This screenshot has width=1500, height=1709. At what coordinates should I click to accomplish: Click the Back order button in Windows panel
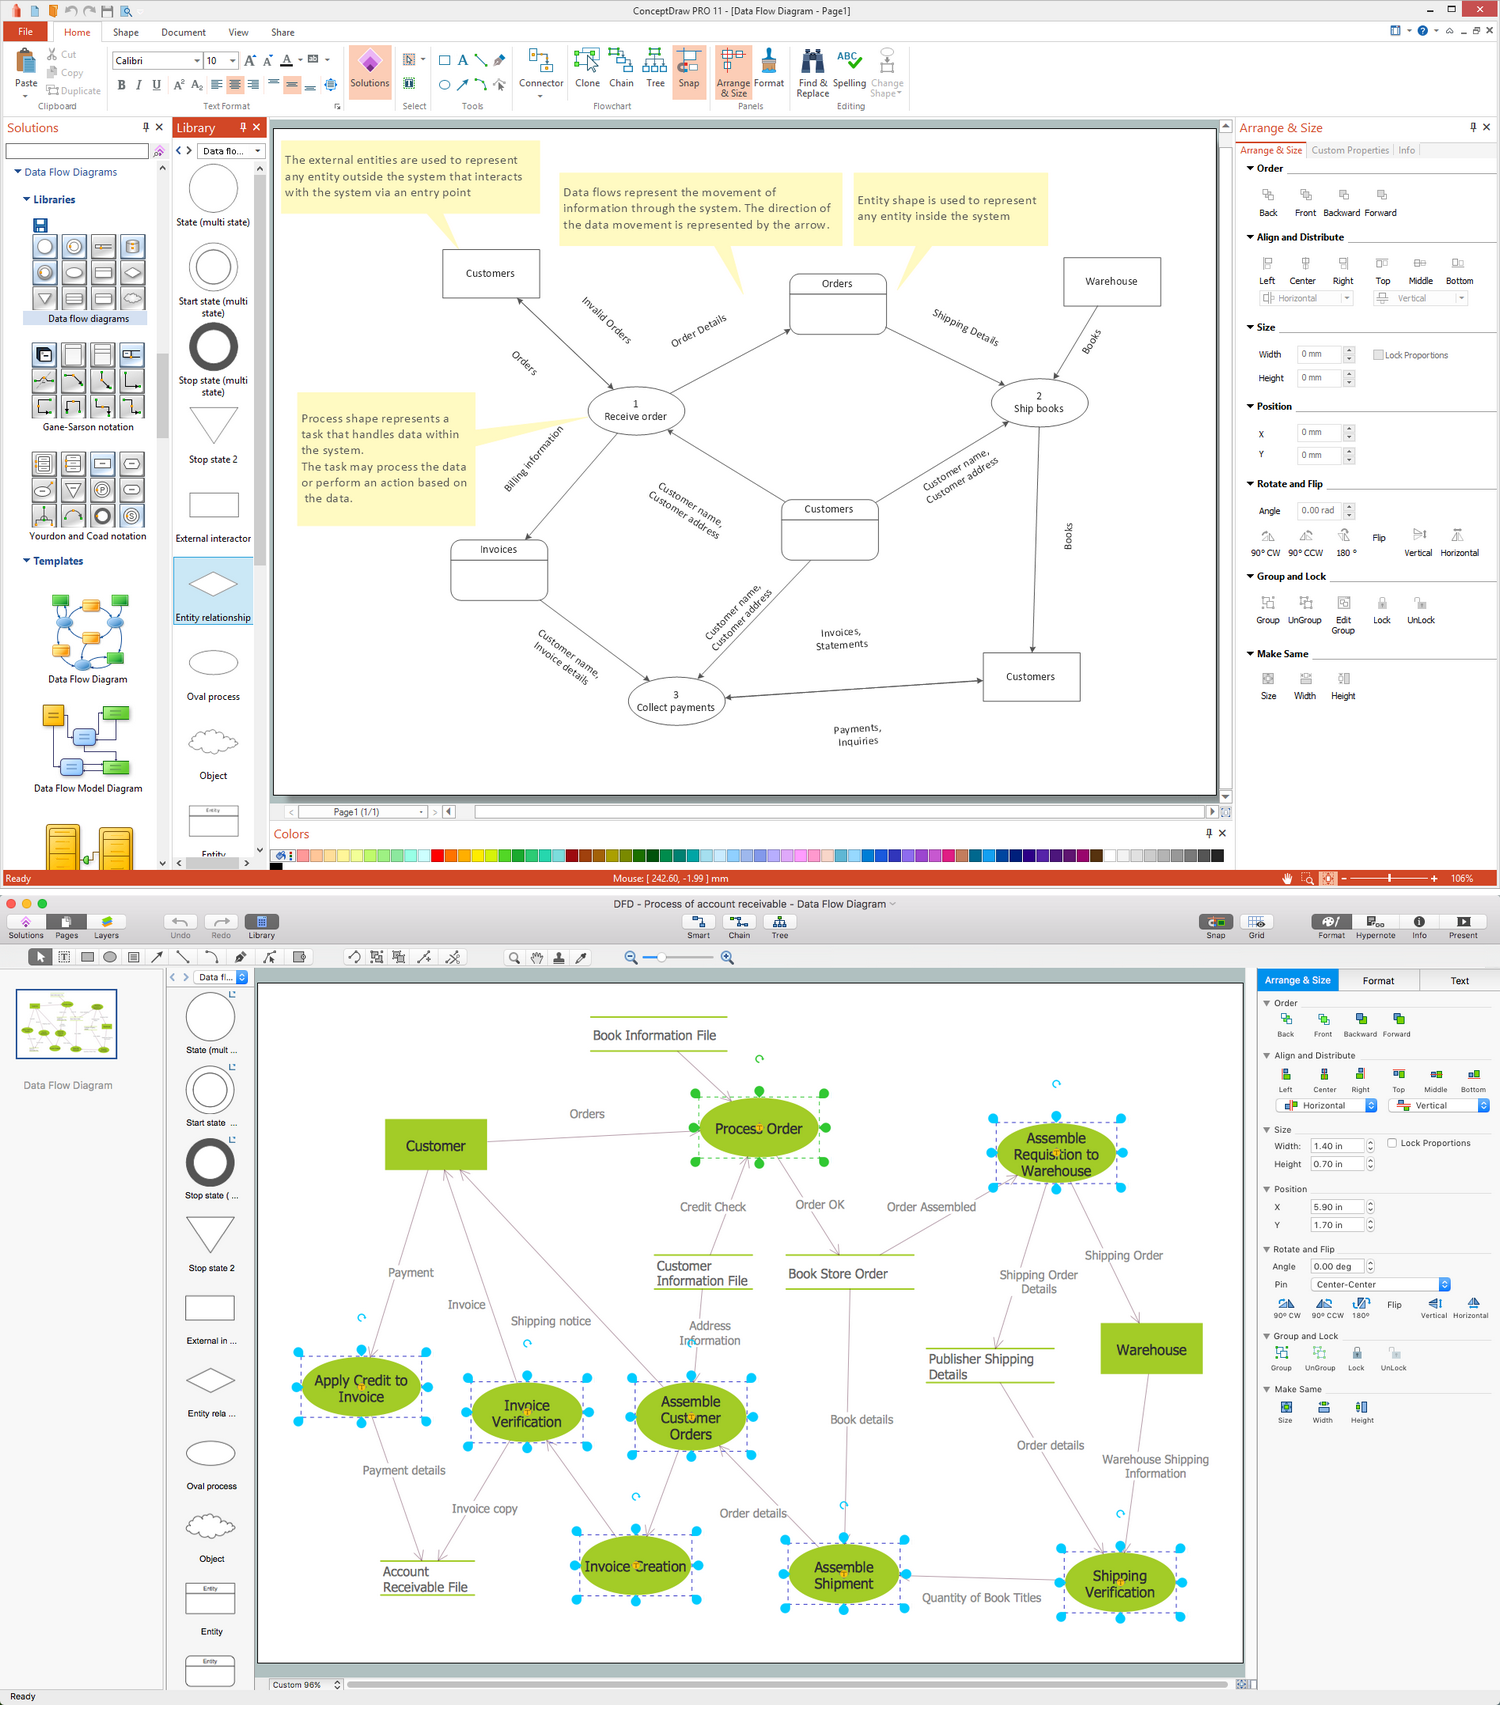pyautogui.click(x=1268, y=201)
